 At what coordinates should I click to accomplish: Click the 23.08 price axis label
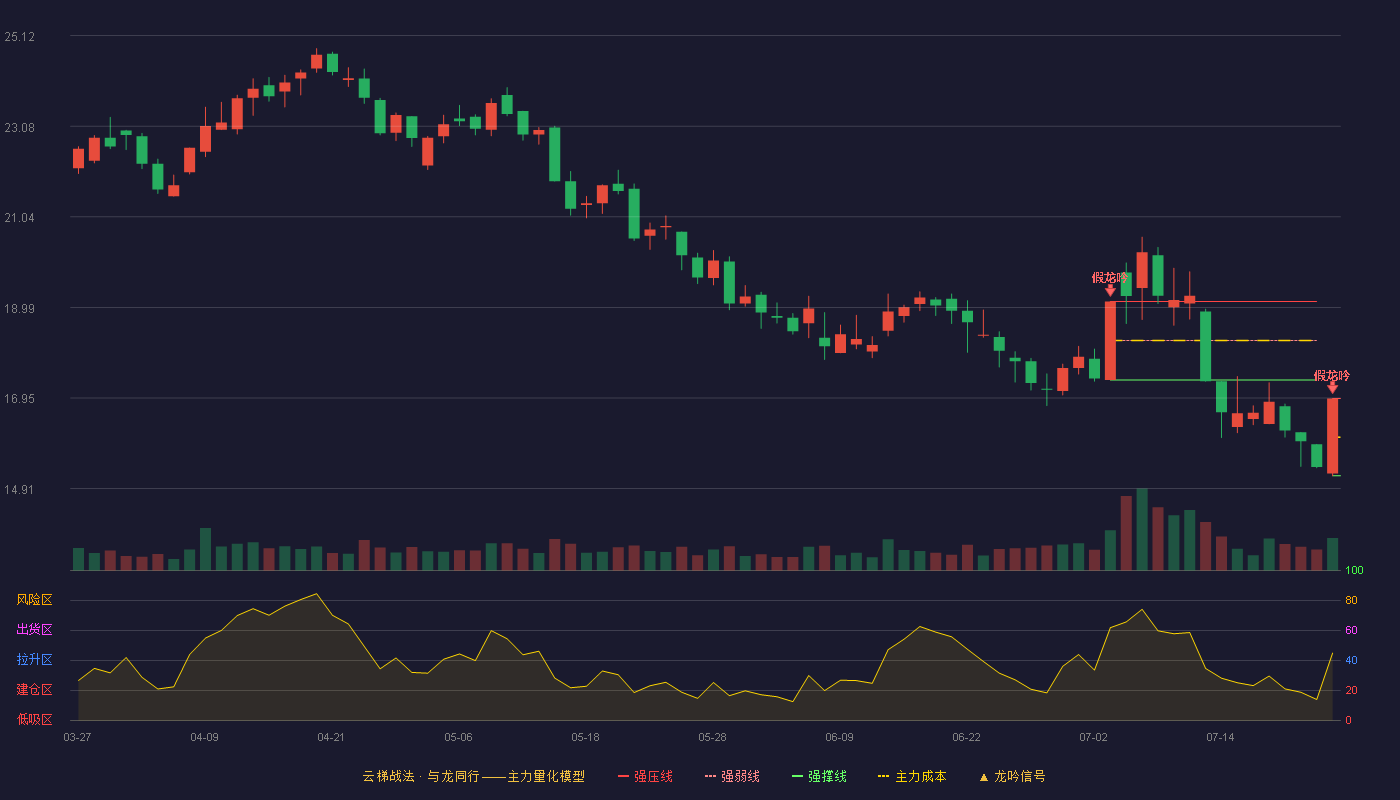tap(19, 128)
